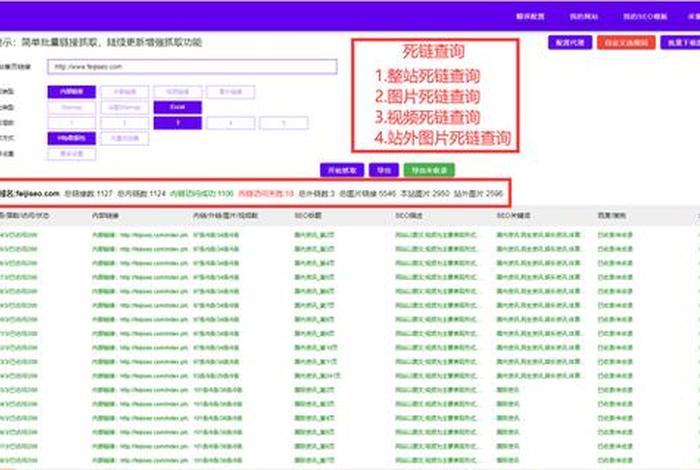Click the green internal success 1106 statistic

(202, 193)
